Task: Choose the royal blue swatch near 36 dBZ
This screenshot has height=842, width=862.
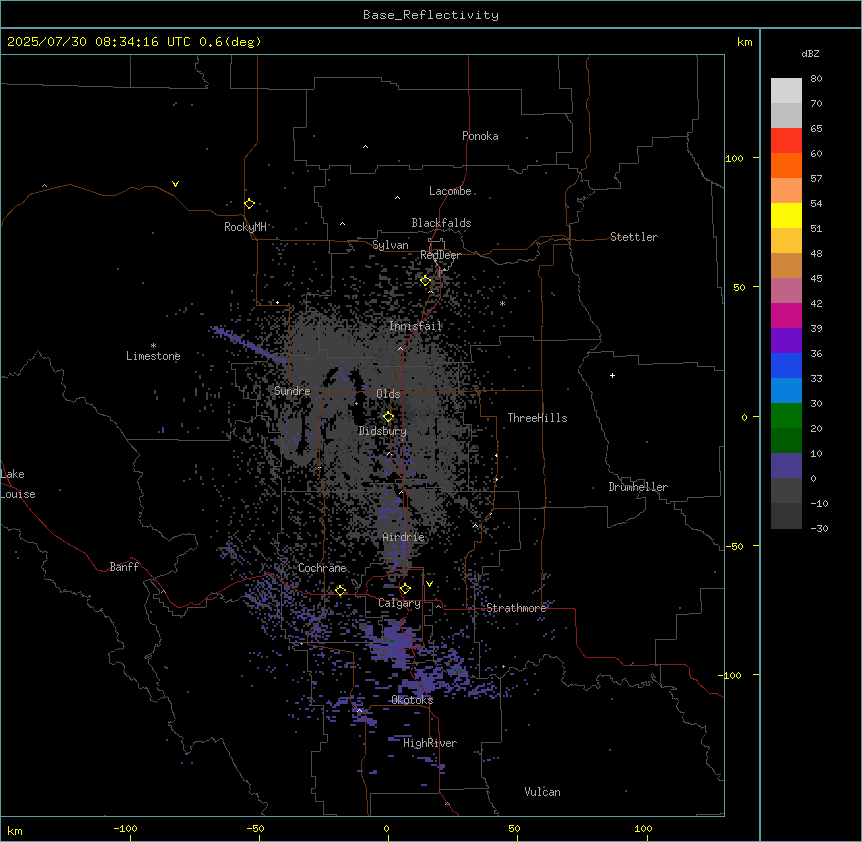Action: (786, 365)
